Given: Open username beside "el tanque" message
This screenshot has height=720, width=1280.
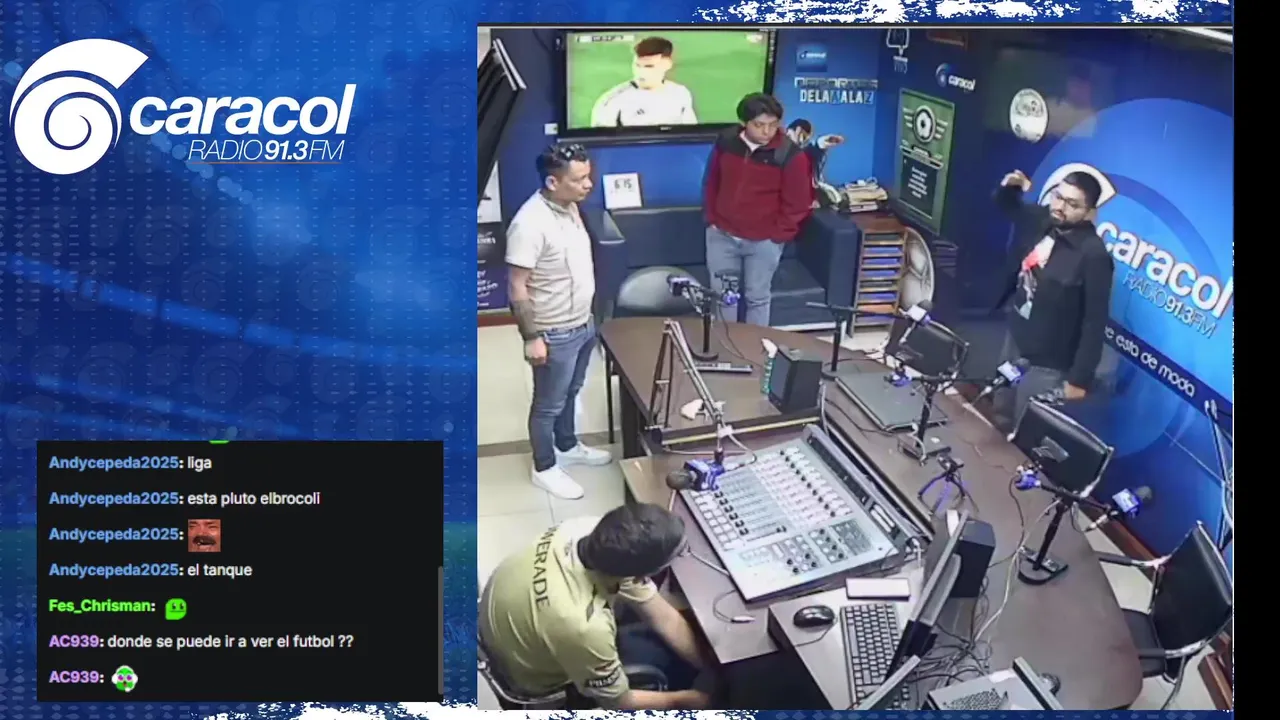Looking at the screenshot, I should click(115, 570).
